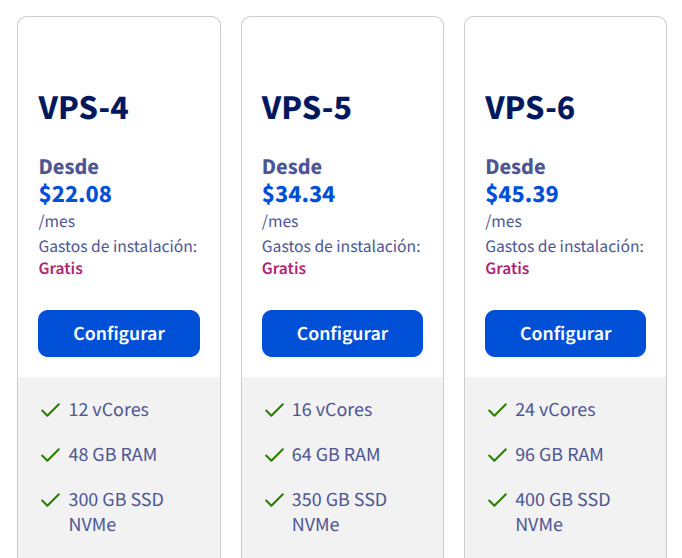
Task: Click checkmark icon beside 350 GB SSD NVMe
Action: click(273, 499)
